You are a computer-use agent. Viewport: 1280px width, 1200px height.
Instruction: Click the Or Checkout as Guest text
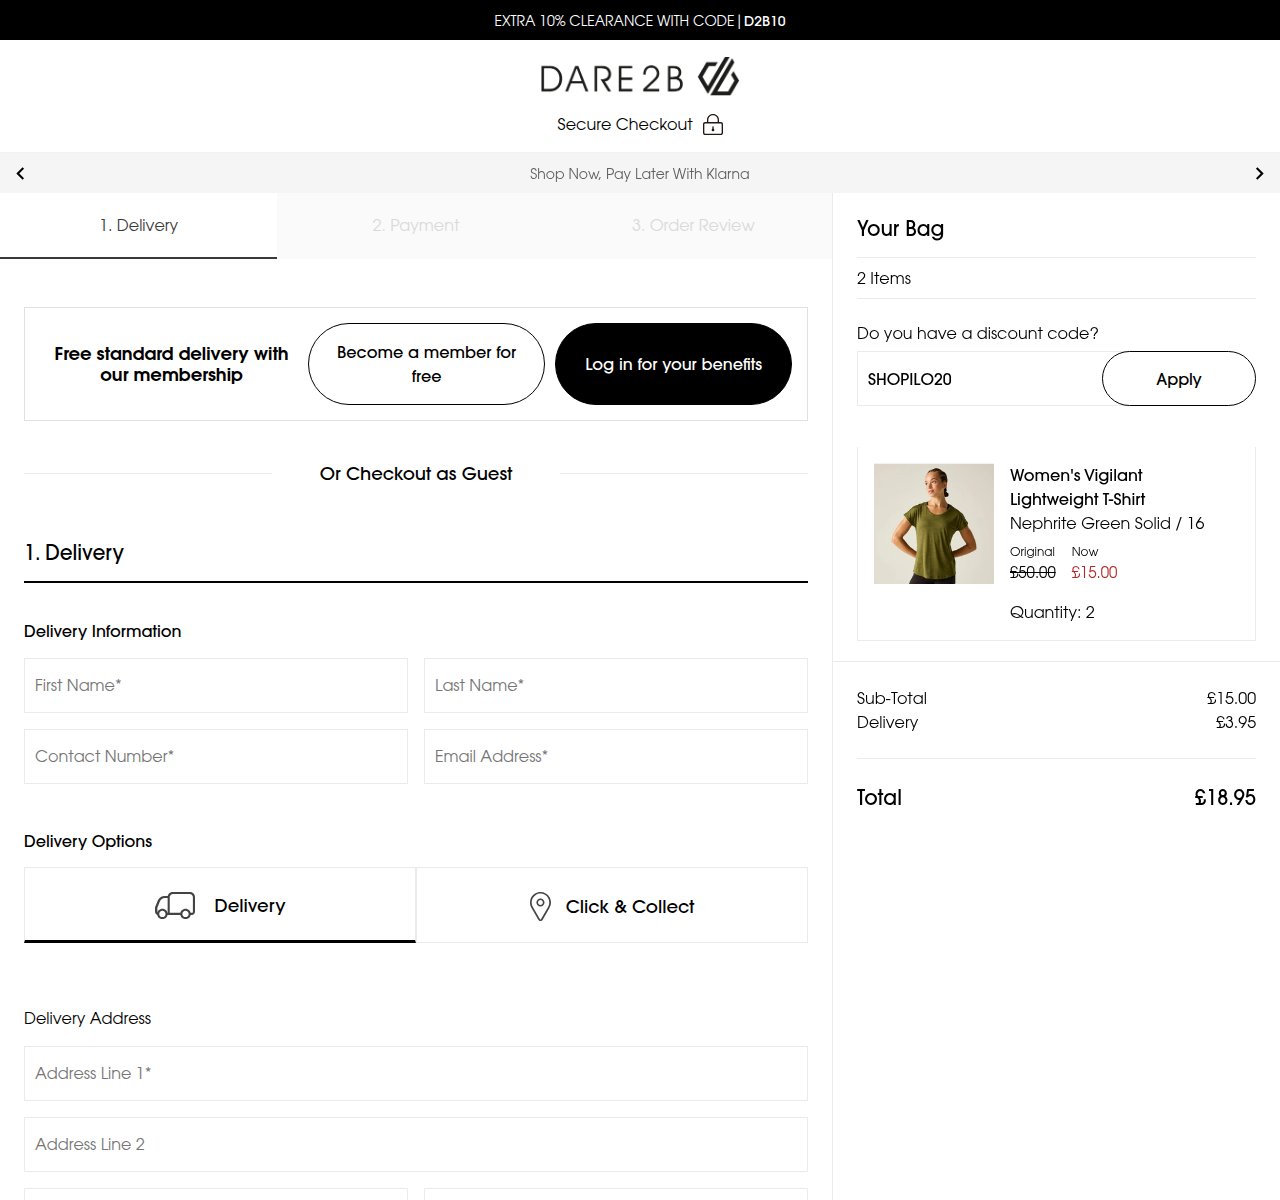coord(416,474)
